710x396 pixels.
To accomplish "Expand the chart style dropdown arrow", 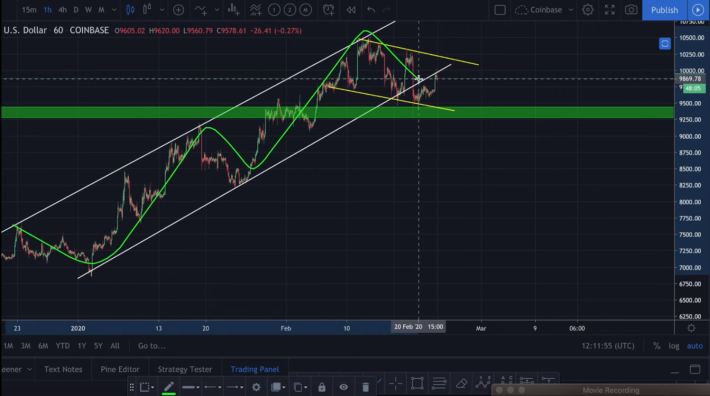I will 162,10.
